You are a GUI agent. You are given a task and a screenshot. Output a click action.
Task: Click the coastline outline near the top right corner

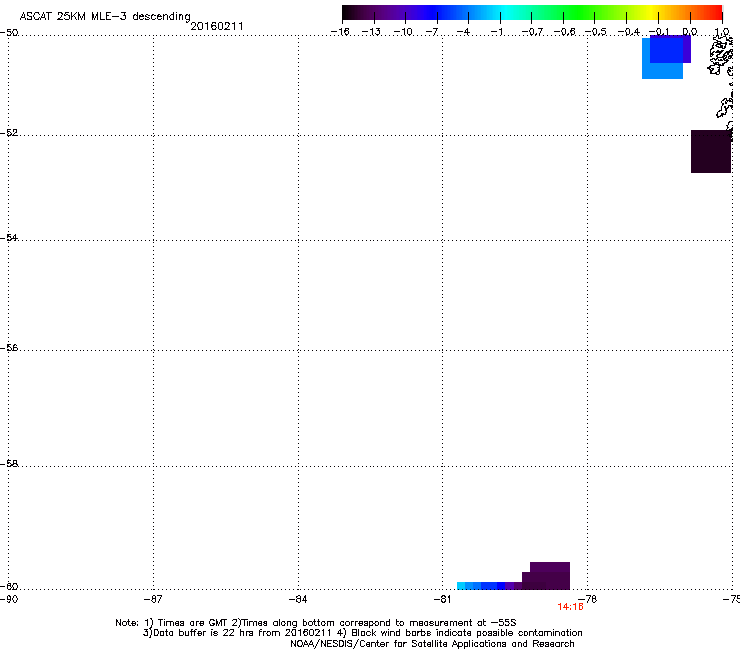721,56
